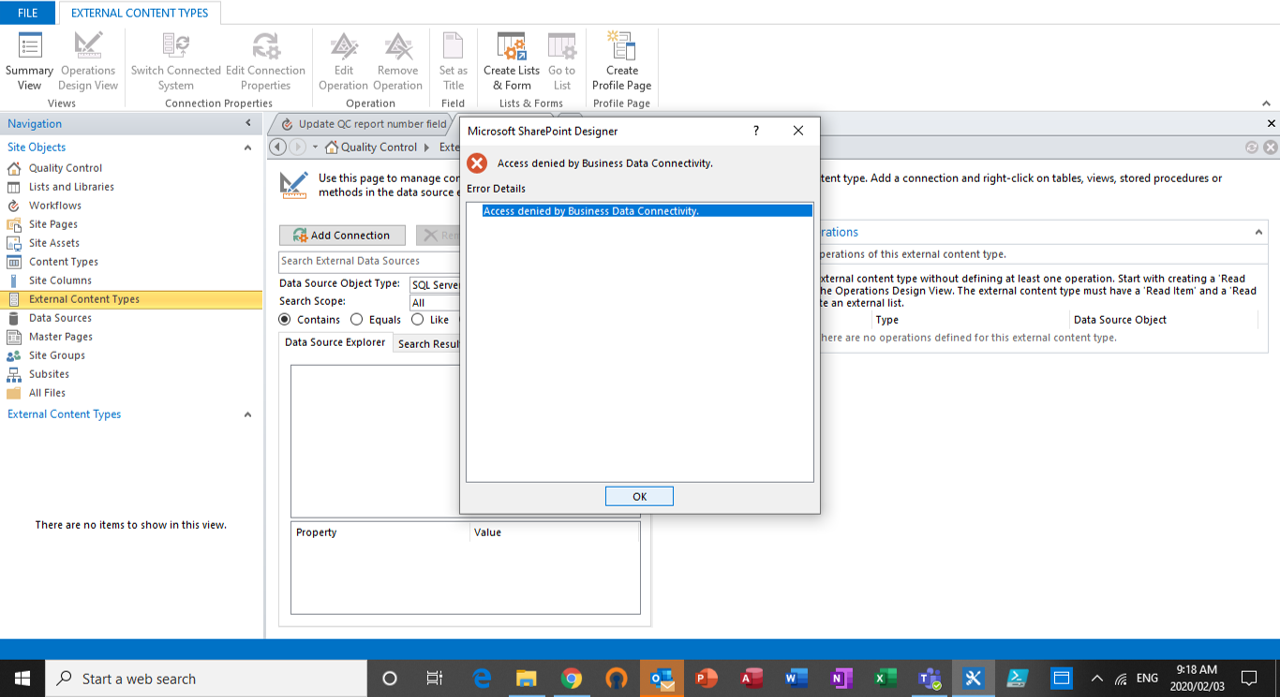
Task: Collapse External Content Types section in navigation
Action: 248,414
